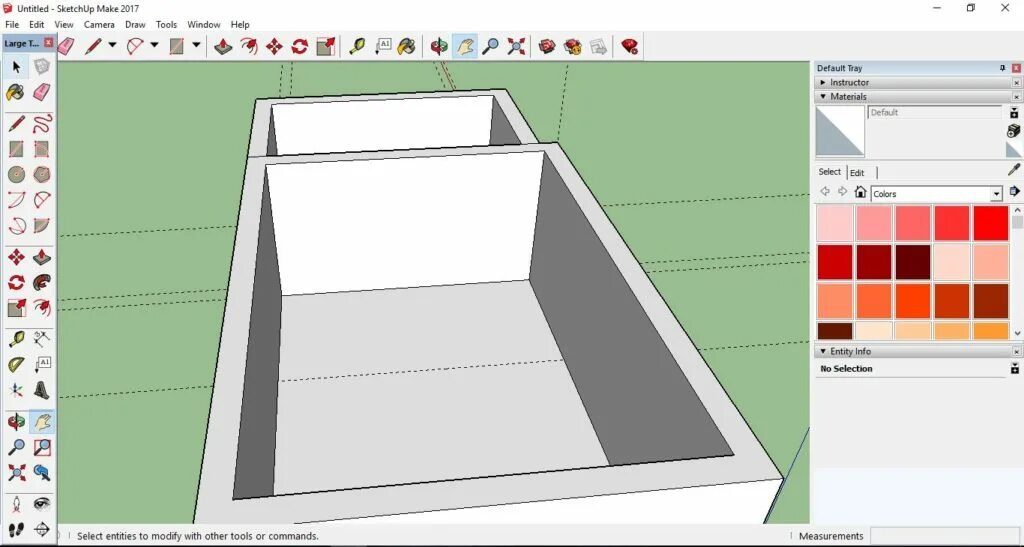Select the Line pencil tool in top toolbar

[93, 46]
